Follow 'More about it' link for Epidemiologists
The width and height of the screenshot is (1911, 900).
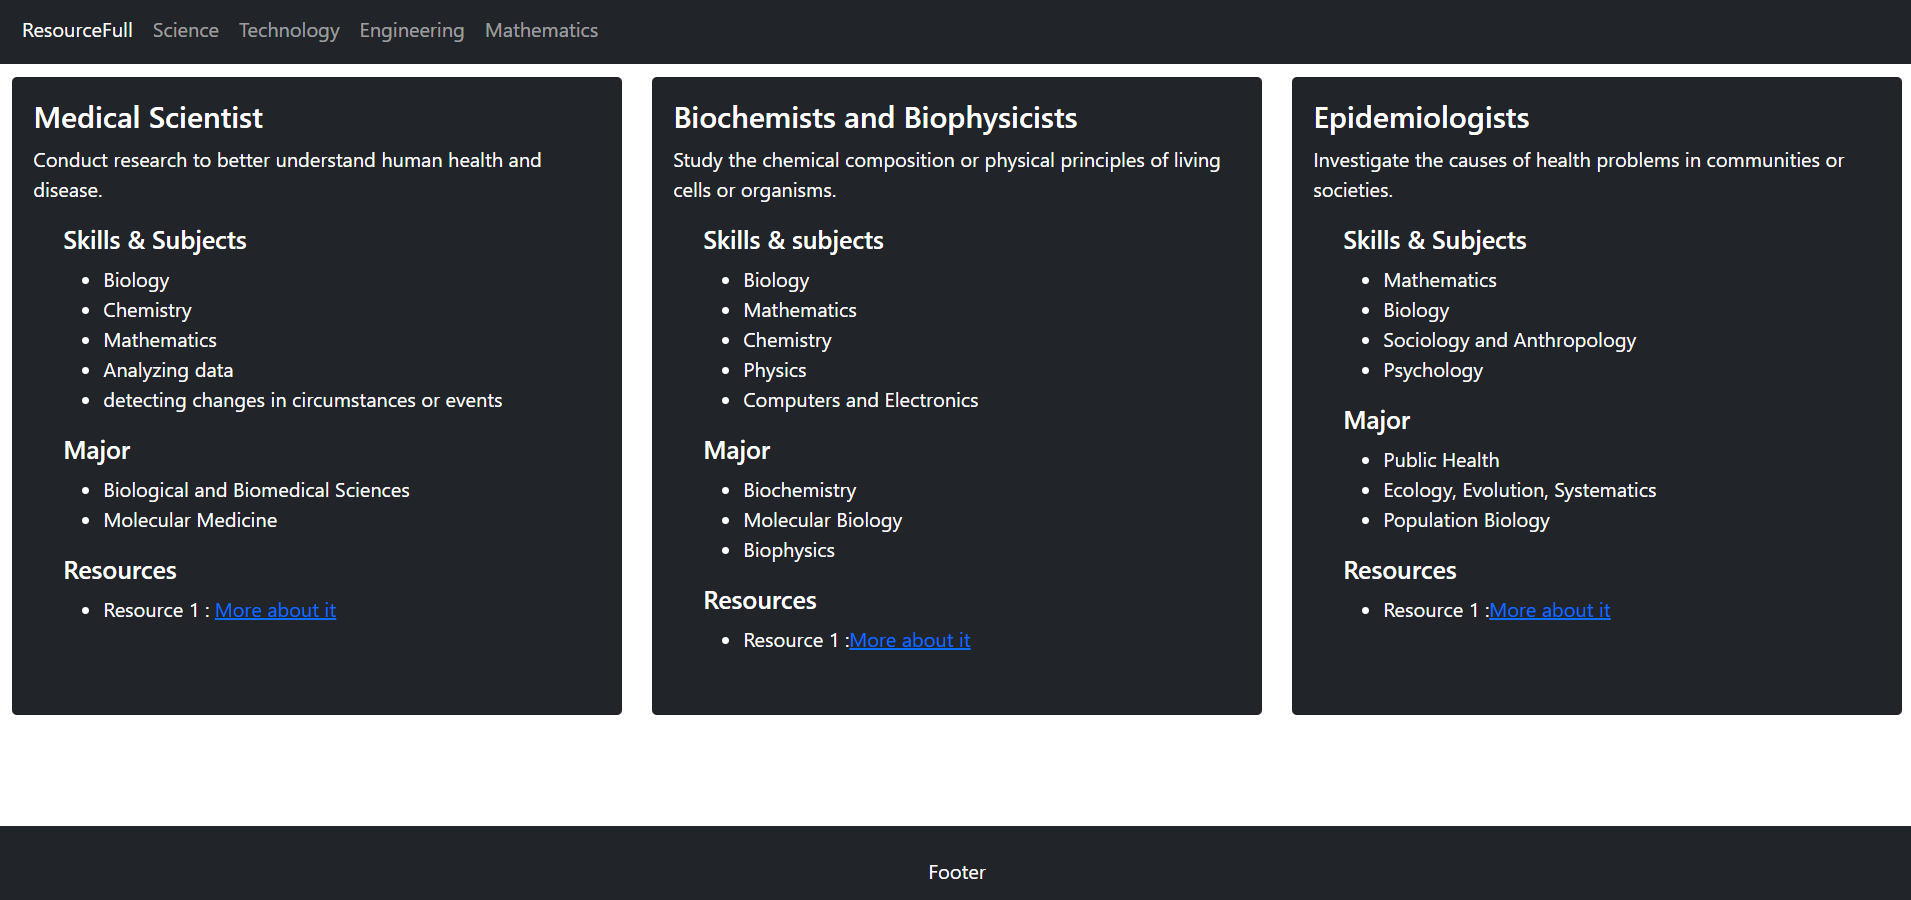(1548, 610)
